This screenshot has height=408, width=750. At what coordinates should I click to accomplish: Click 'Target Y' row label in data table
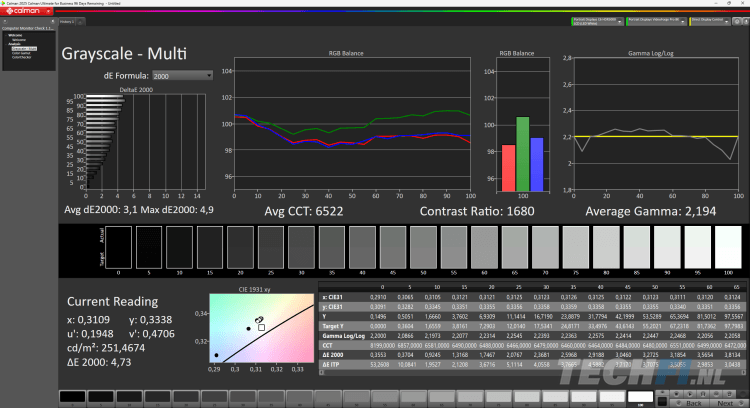point(333,326)
